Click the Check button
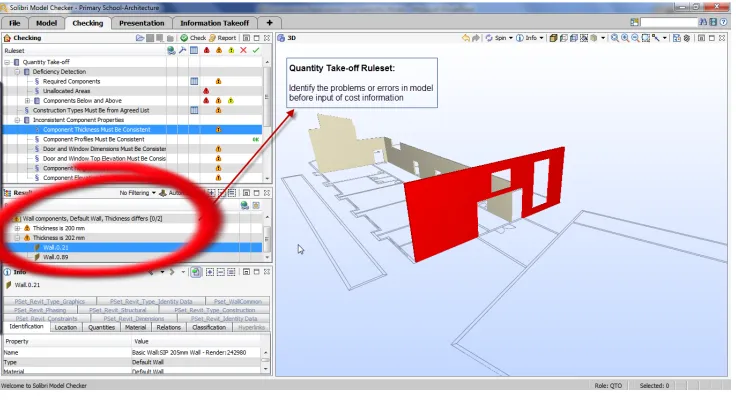 pyautogui.click(x=193, y=38)
